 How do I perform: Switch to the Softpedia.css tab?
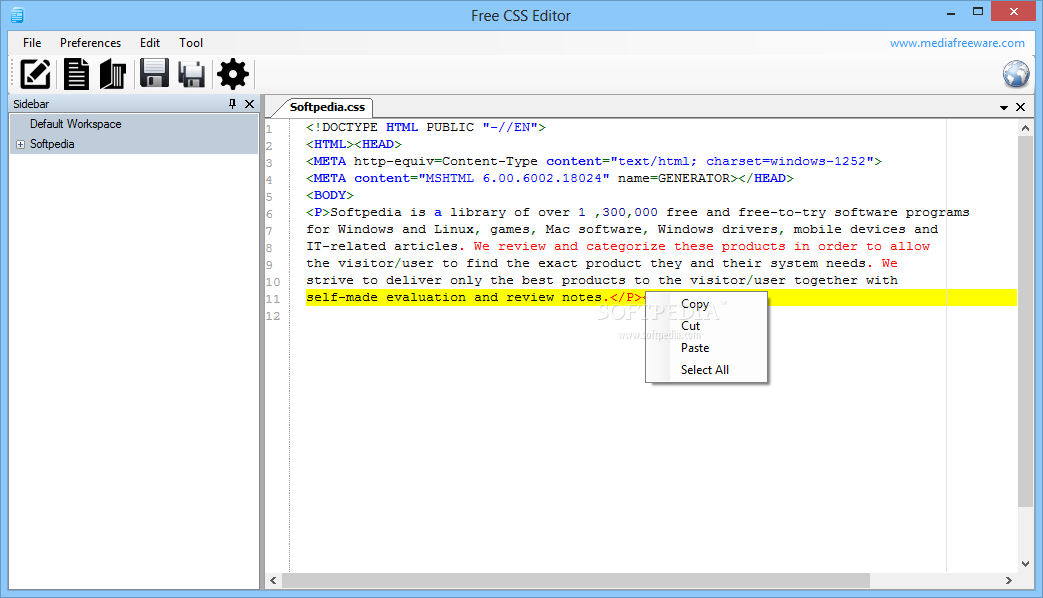coord(327,107)
